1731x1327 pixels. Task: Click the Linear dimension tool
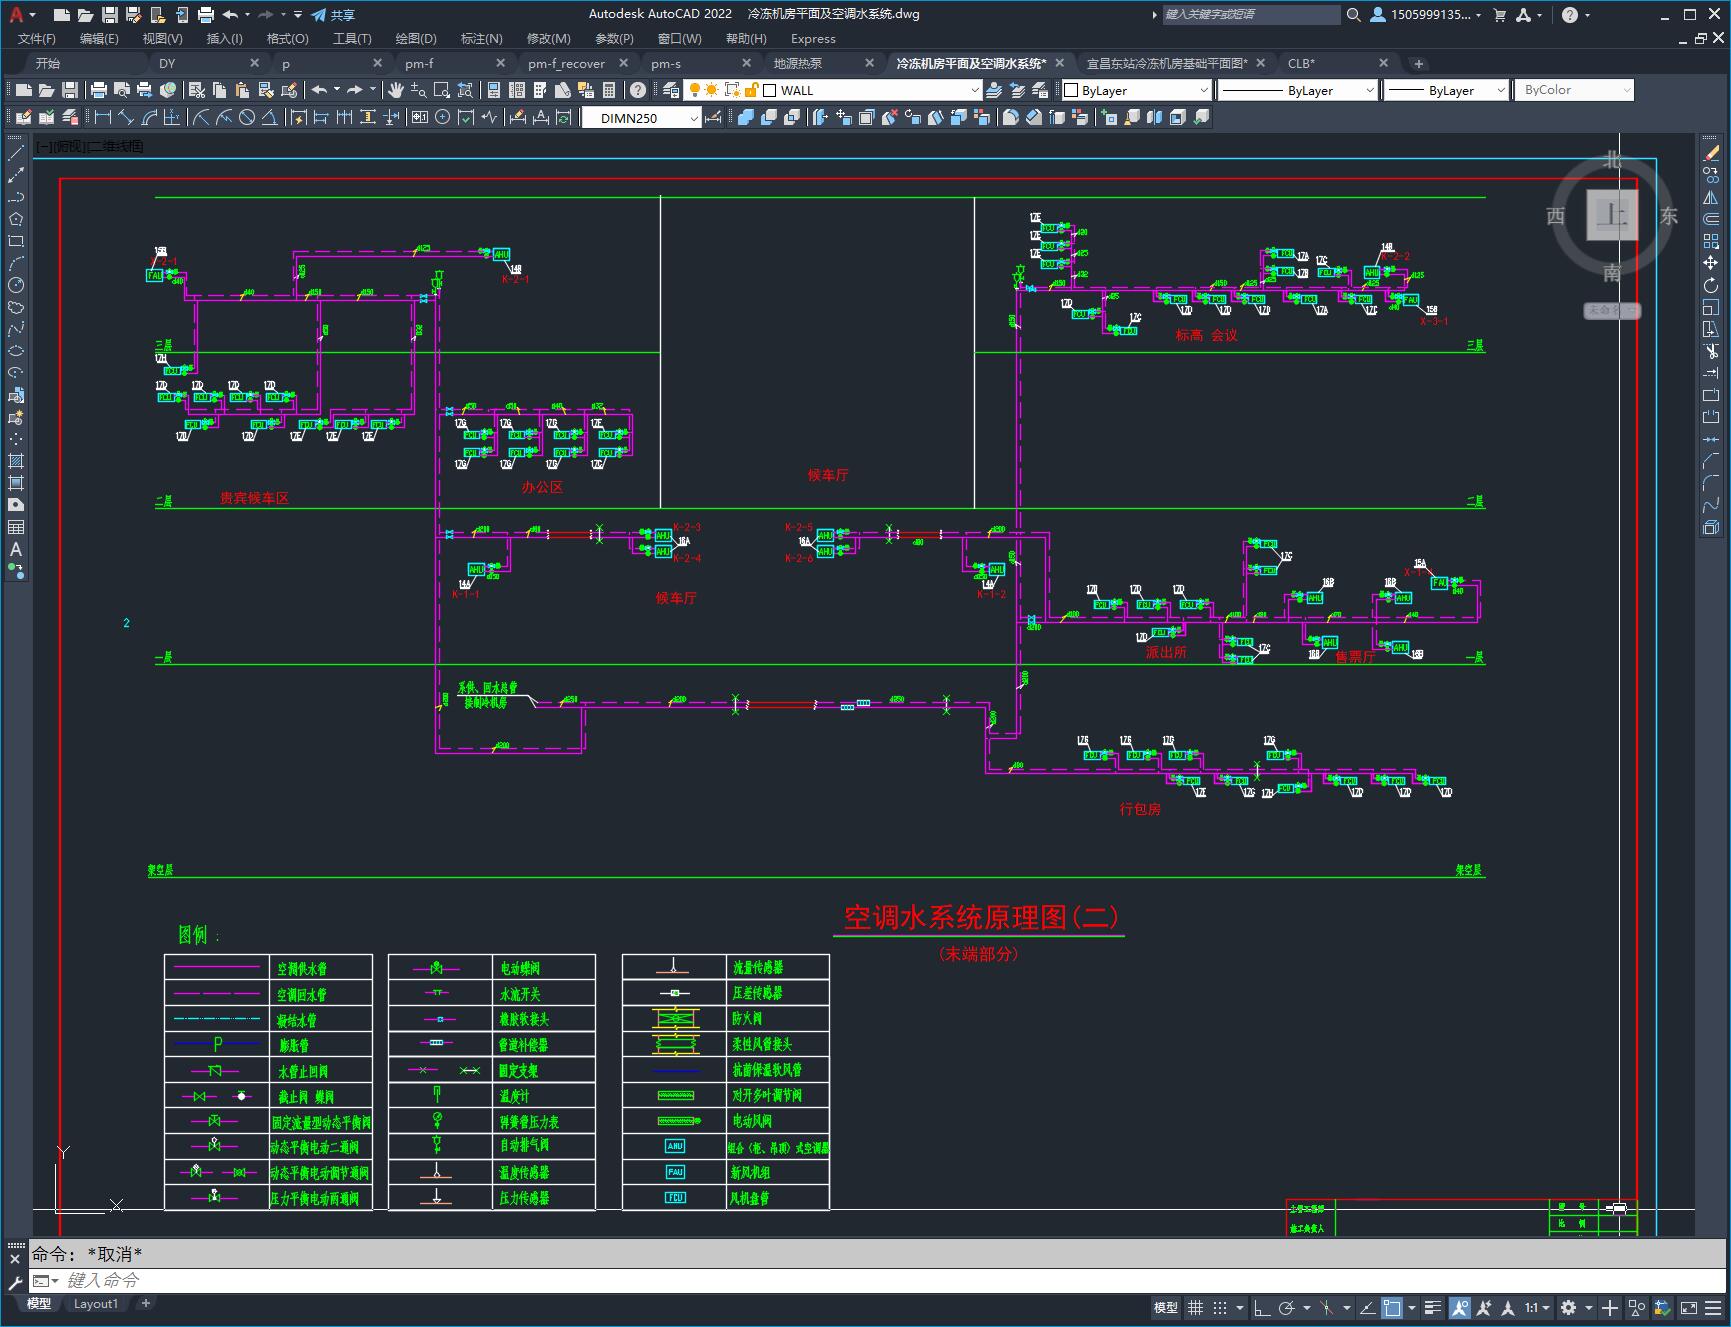pyautogui.click(x=102, y=117)
